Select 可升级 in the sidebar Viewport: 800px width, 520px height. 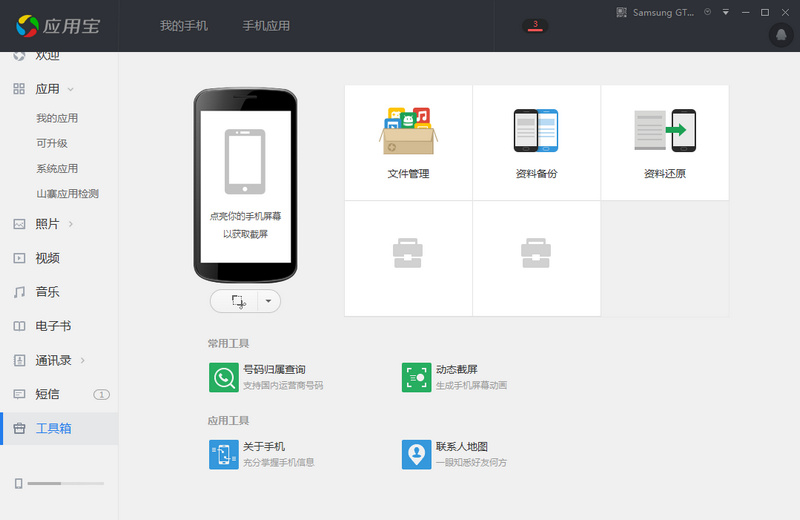pos(52,143)
